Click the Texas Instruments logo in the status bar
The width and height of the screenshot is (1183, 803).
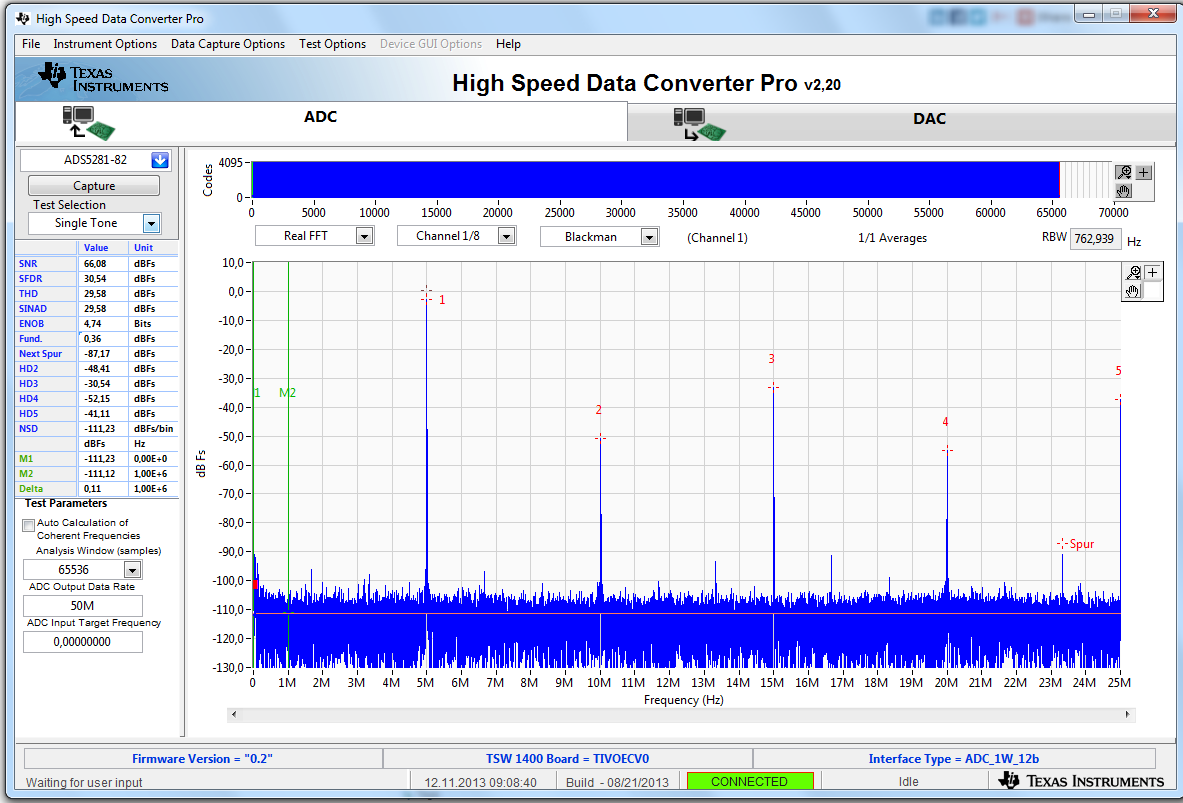(x=1080, y=781)
